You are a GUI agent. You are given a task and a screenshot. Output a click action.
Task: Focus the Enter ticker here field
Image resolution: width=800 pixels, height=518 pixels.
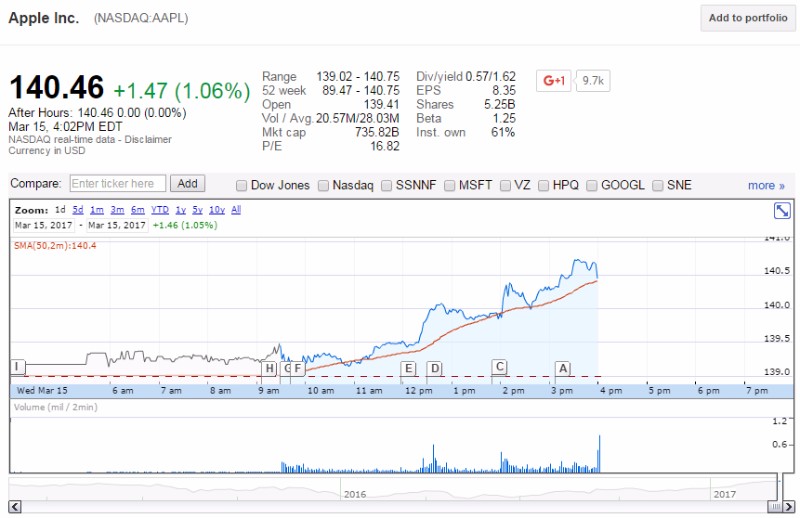pos(117,184)
